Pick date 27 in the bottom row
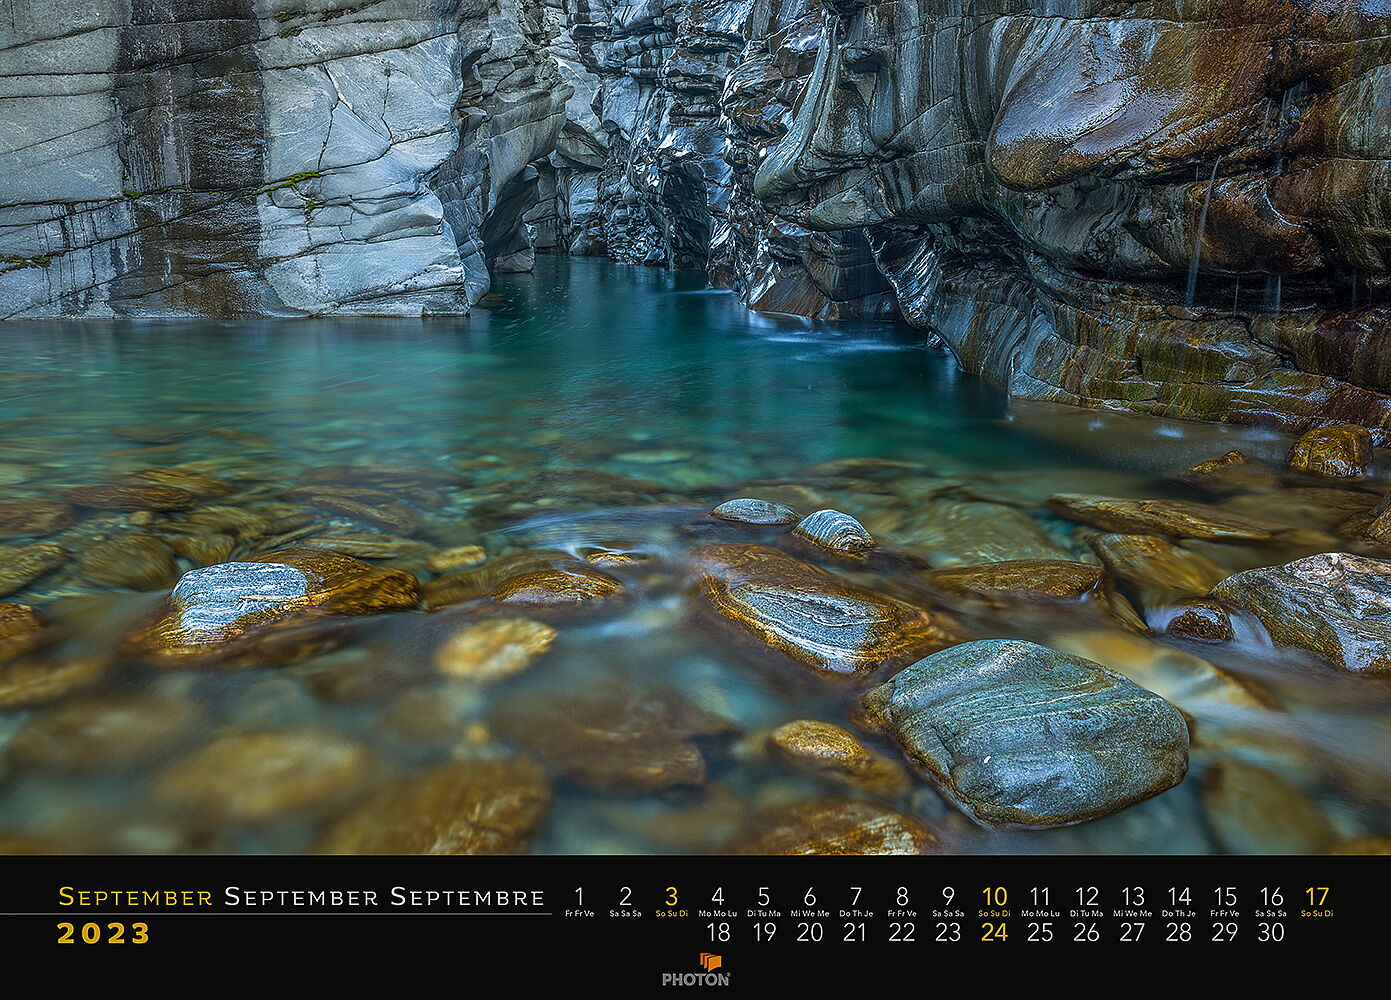 (x=1132, y=932)
